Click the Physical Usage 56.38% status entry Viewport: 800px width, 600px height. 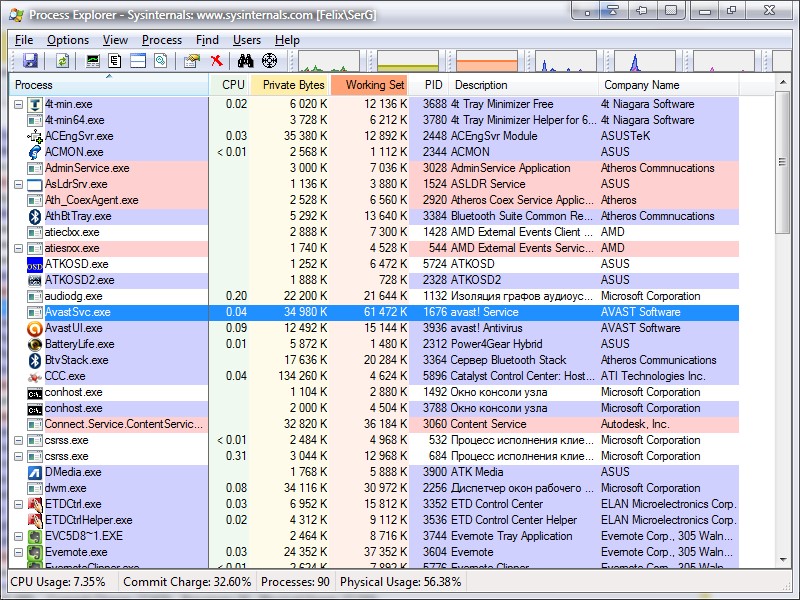click(x=401, y=582)
